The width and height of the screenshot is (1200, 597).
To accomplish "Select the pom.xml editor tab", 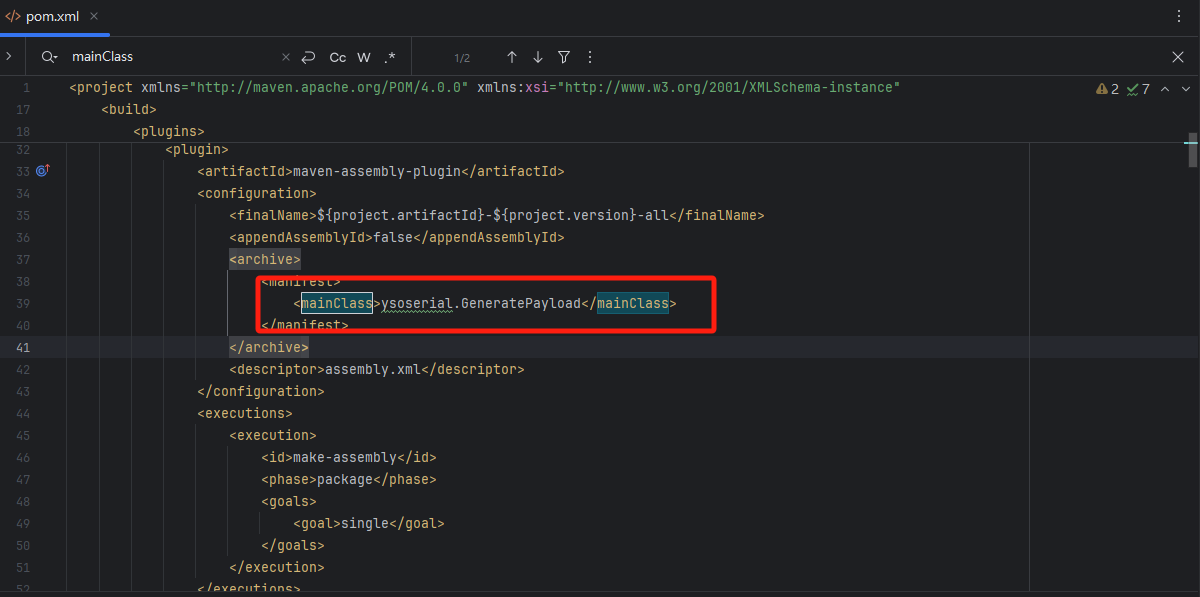I will (45, 16).
